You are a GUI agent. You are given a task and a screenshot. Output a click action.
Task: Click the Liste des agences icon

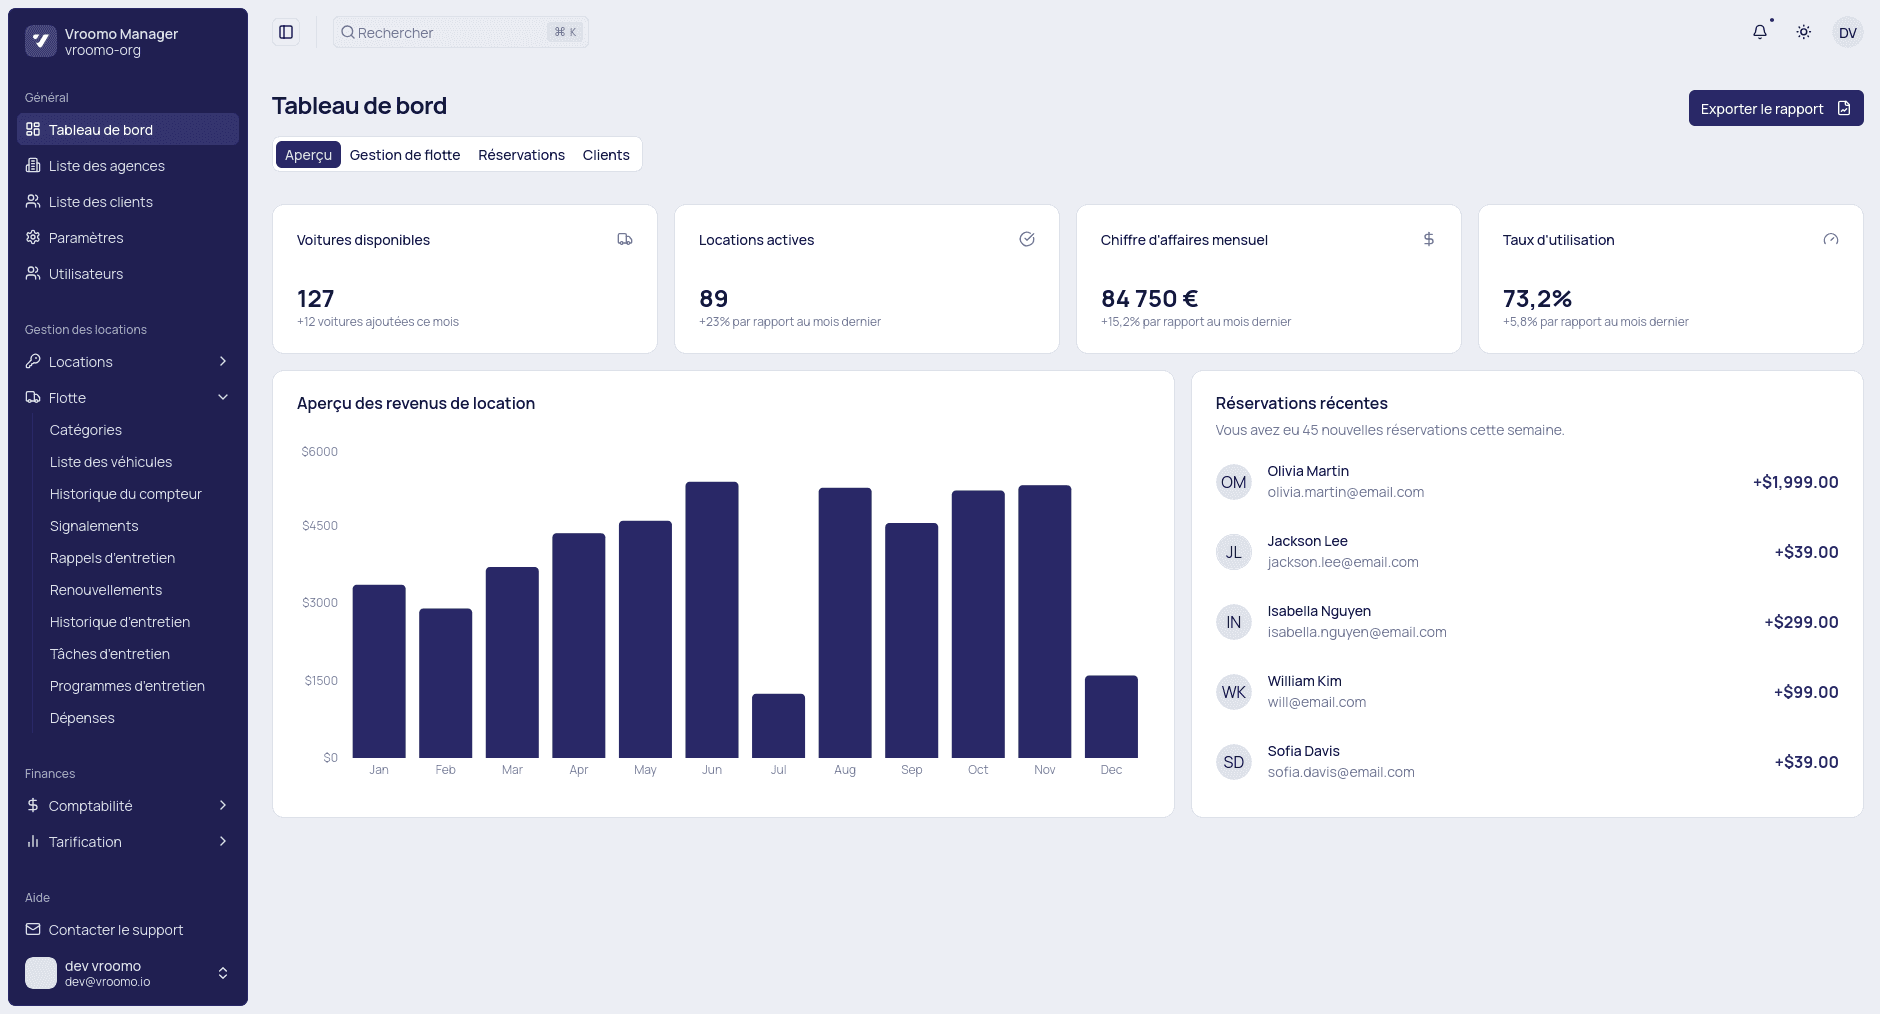click(34, 165)
